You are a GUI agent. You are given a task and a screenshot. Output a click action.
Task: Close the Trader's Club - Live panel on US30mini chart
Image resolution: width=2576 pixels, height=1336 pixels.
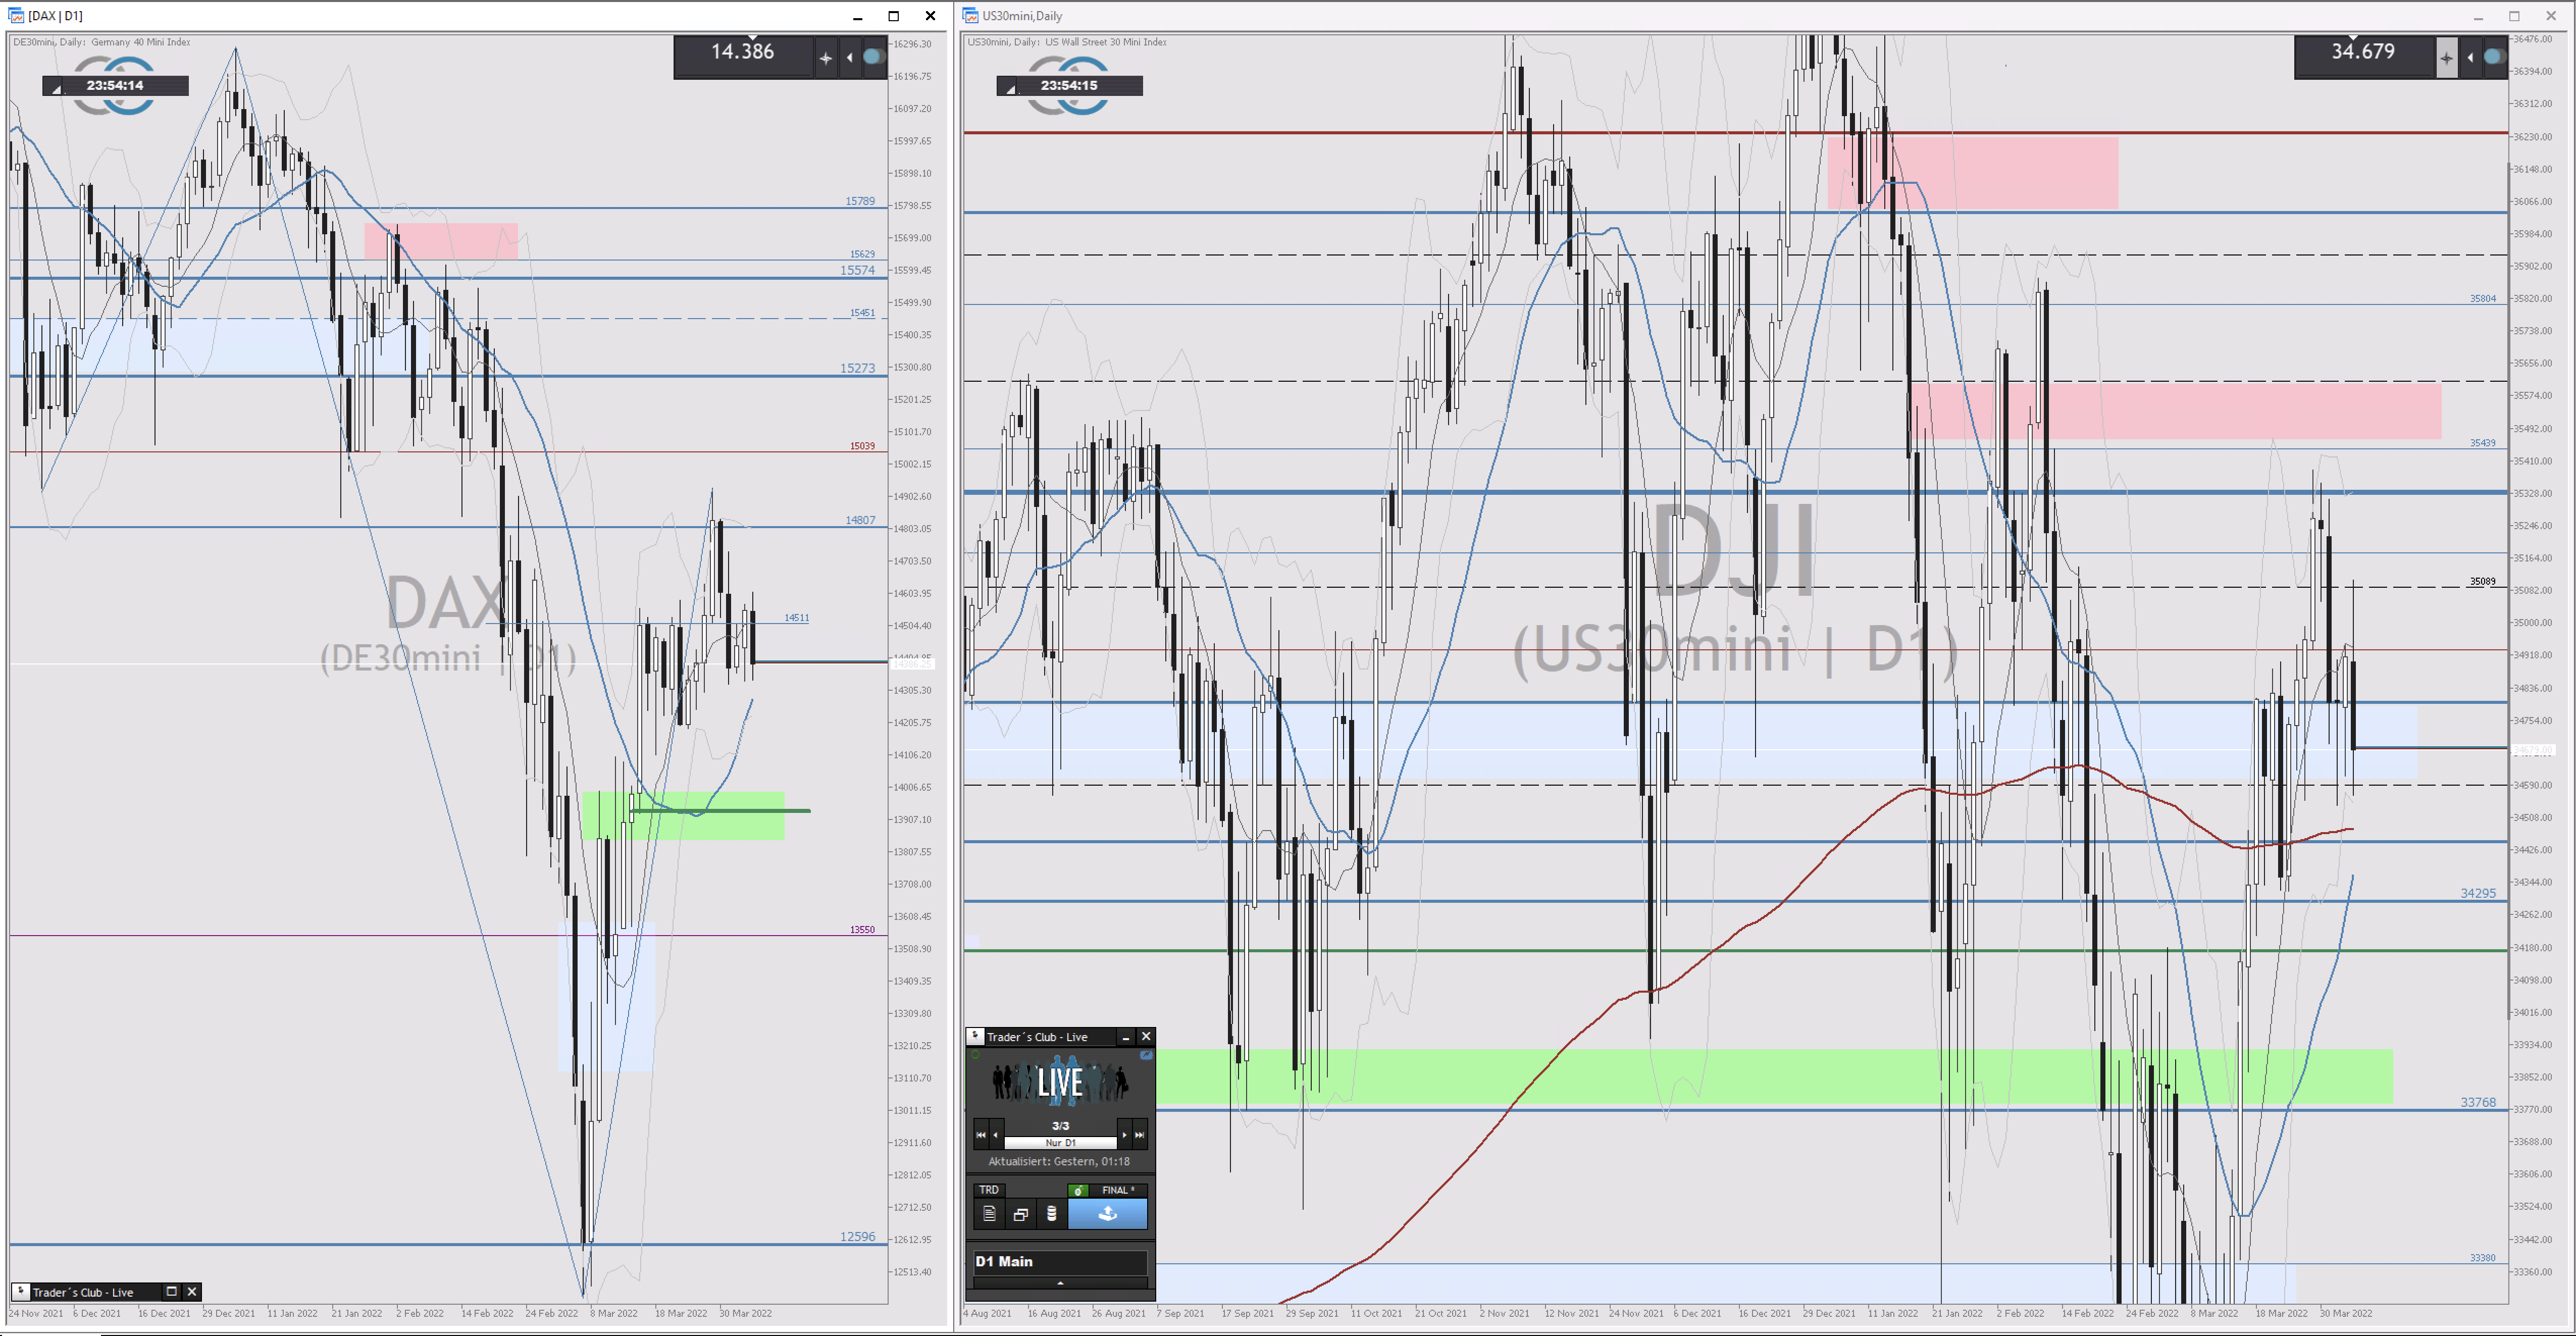tap(1146, 1037)
